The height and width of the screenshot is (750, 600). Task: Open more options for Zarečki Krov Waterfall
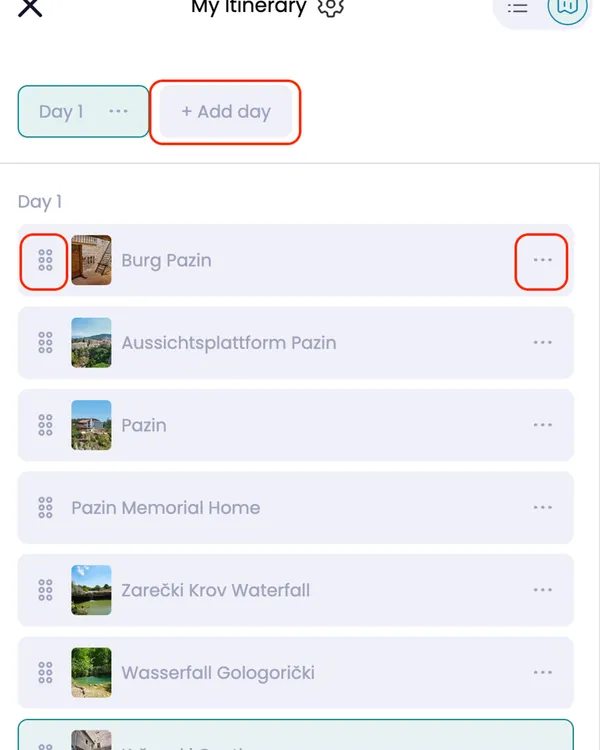[x=542, y=590]
